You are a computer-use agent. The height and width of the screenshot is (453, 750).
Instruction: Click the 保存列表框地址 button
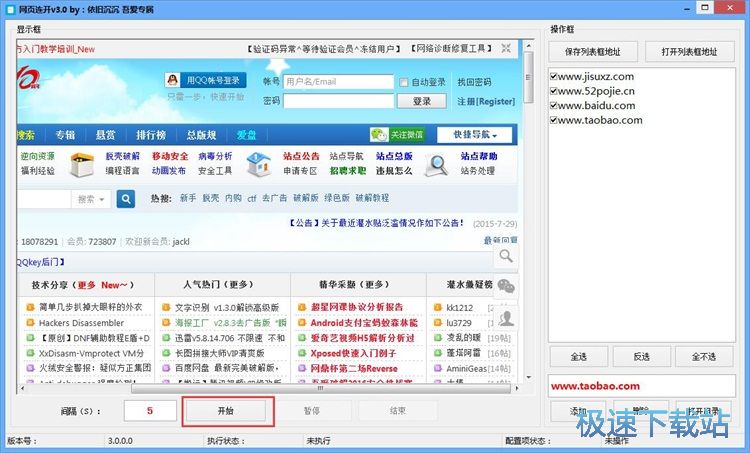pyautogui.click(x=593, y=52)
